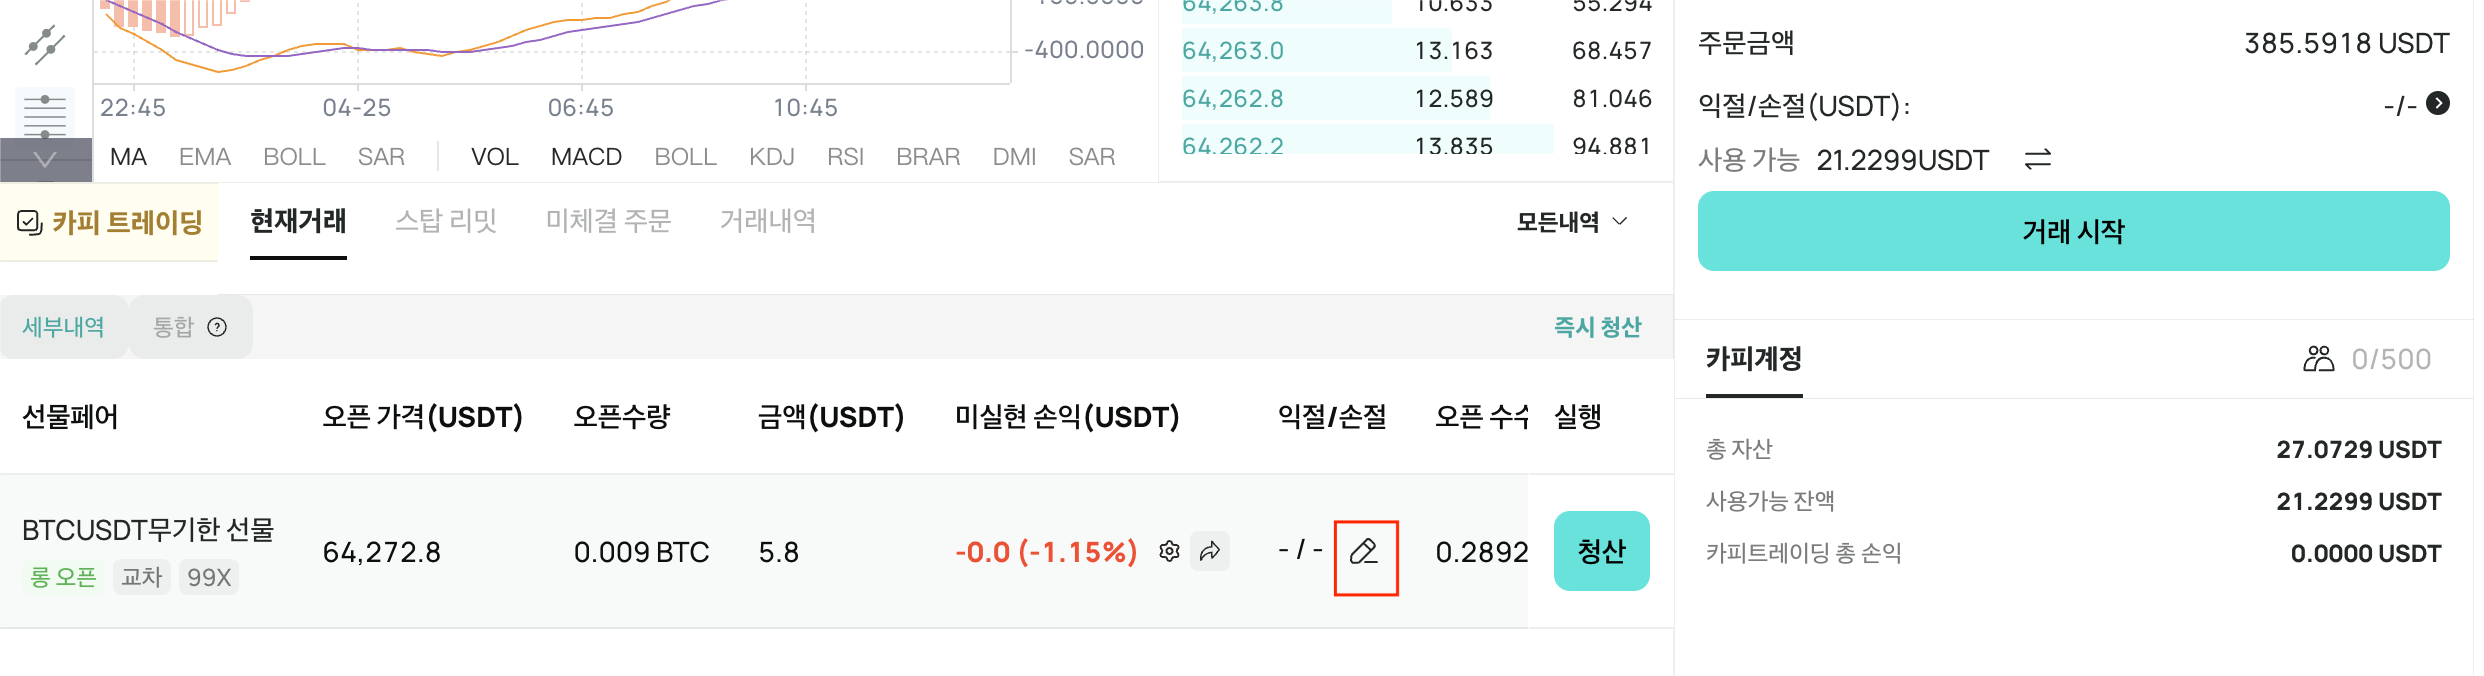Viewport: 2484px width, 676px height.
Task: Click the share arrow icon for position
Action: point(1210,551)
